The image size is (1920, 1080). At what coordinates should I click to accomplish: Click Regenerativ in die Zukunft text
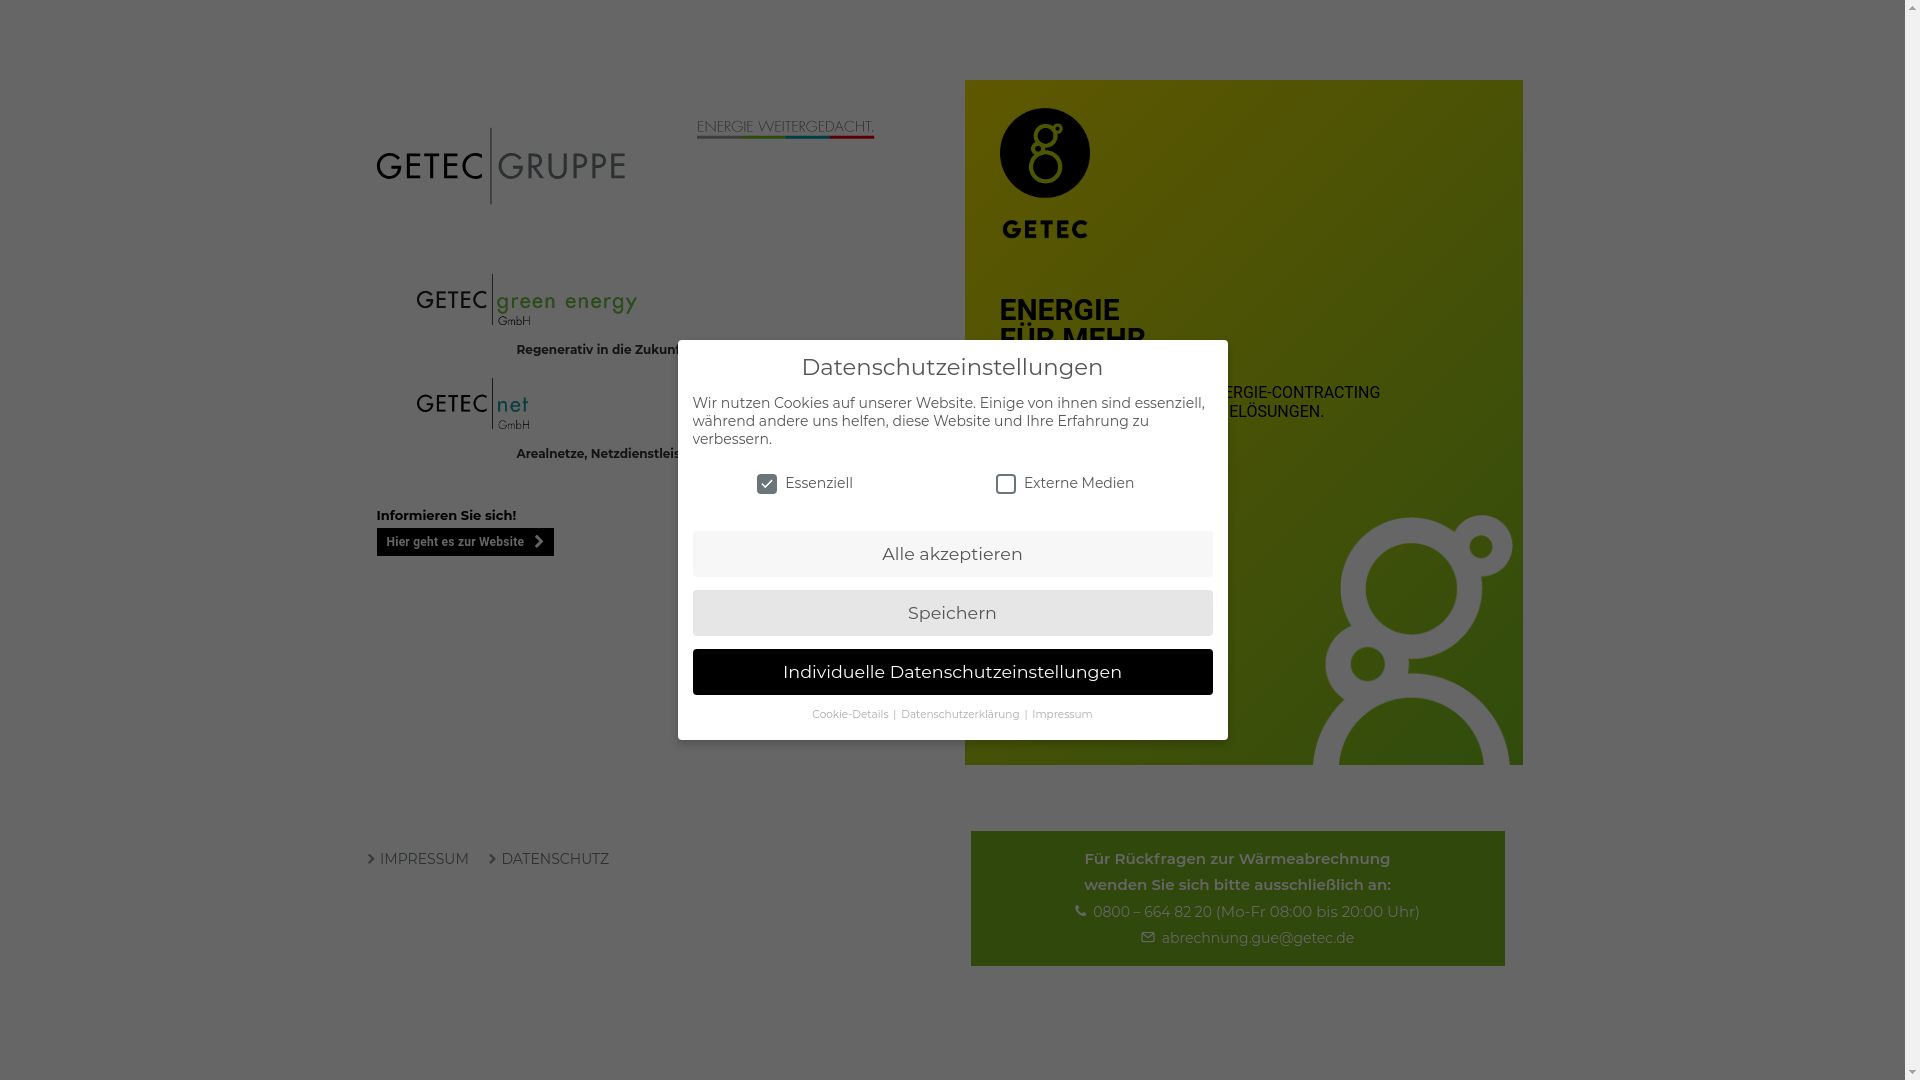[597, 350]
